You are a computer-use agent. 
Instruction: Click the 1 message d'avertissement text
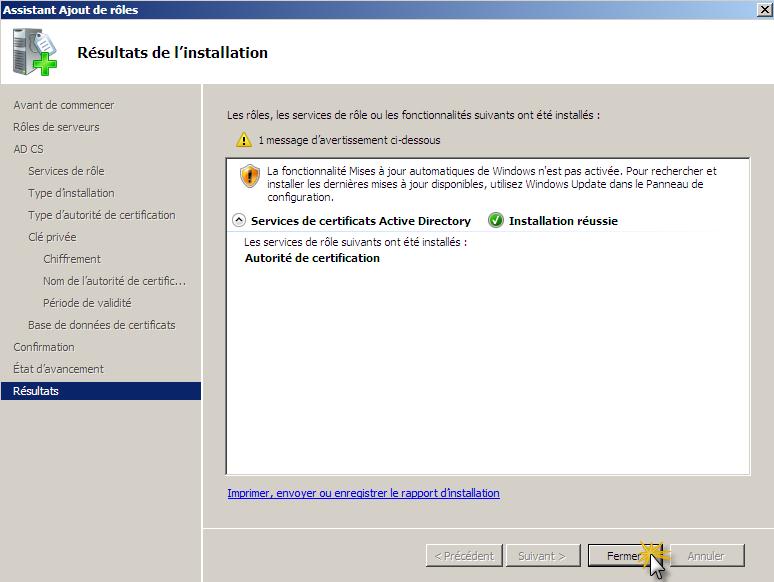[349, 140]
